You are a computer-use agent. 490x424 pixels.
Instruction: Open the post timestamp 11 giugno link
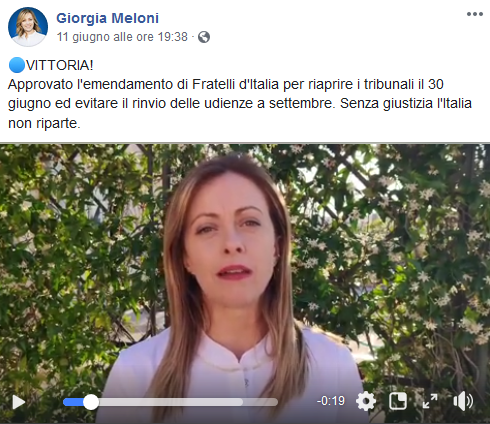coord(122,37)
